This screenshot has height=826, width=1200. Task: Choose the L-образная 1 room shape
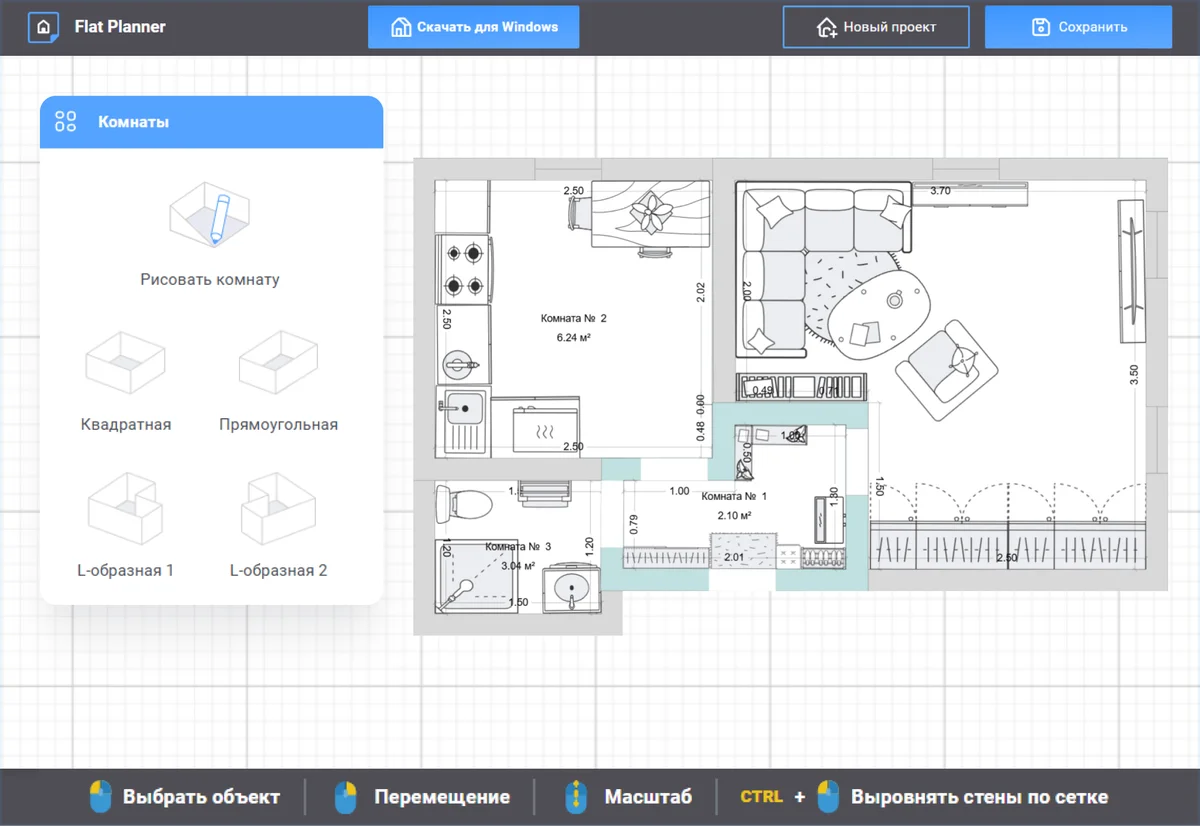[125, 508]
